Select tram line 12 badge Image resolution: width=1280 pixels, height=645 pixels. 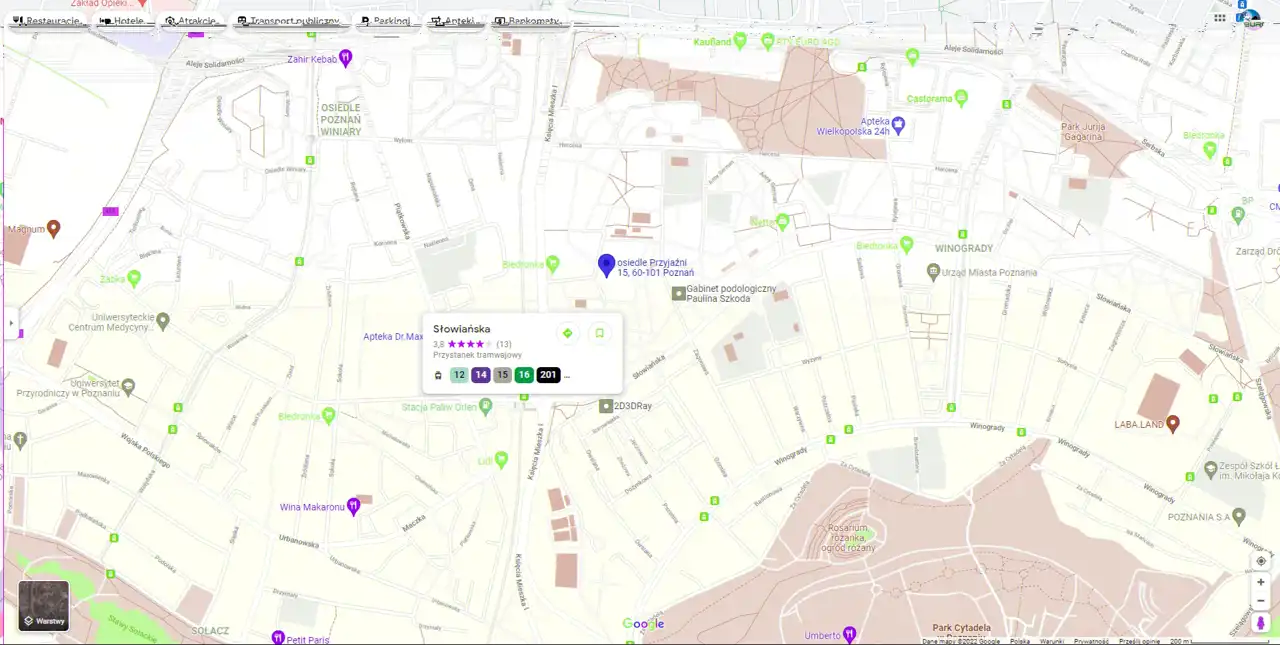pos(459,375)
